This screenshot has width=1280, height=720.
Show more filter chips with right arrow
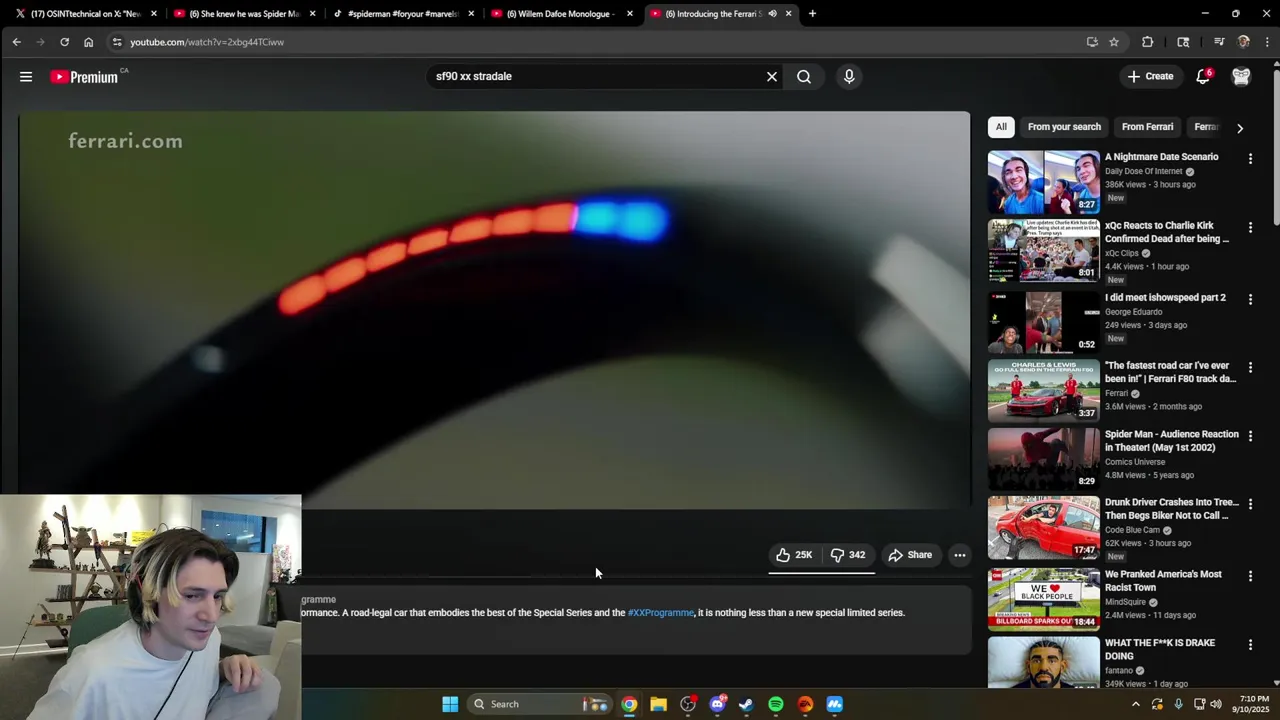tap(1240, 128)
